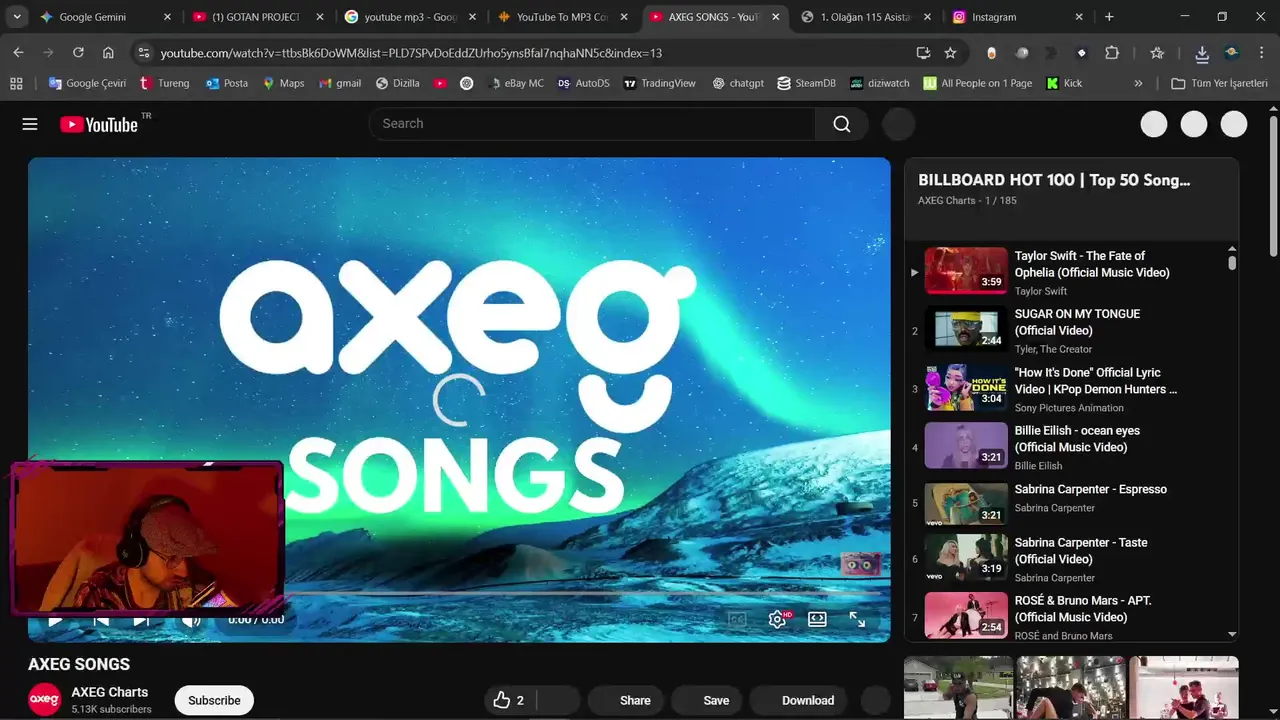Open Tureng bookmark

pyautogui.click(x=164, y=83)
